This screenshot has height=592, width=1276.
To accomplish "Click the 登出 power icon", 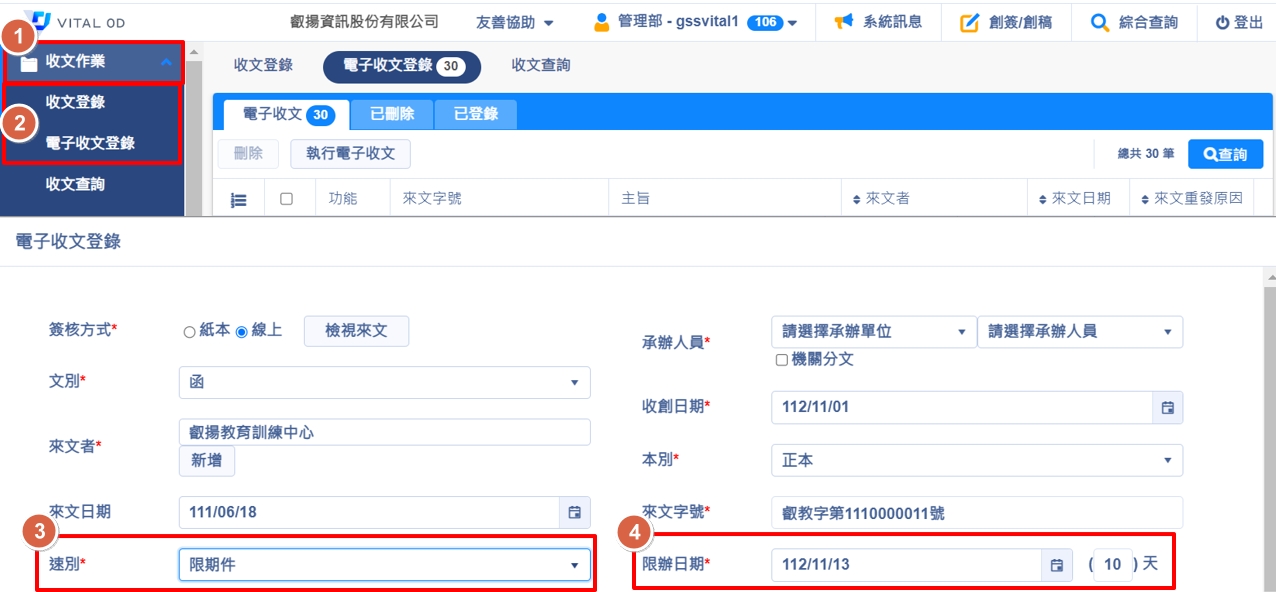I will [x=1222, y=22].
